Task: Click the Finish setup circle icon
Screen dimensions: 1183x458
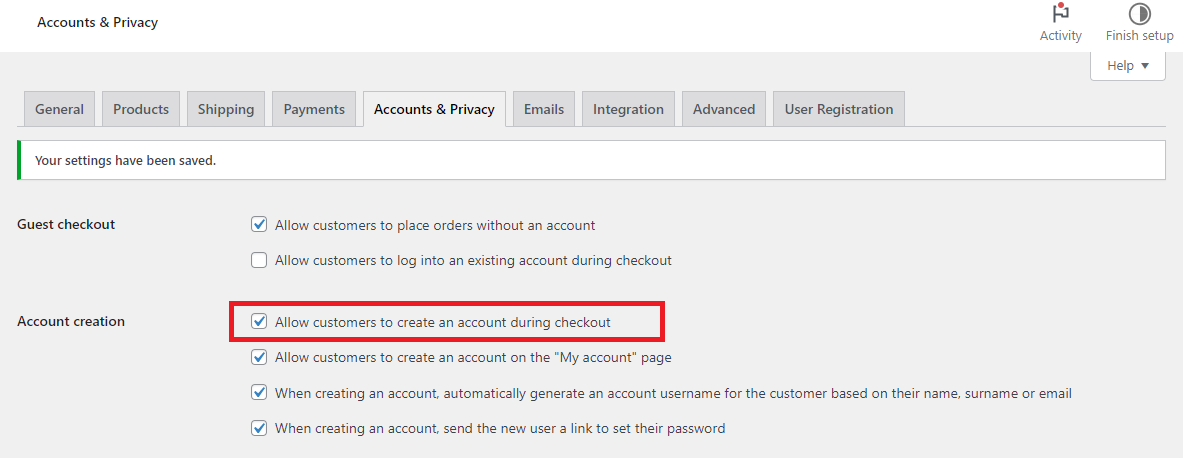Action: pos(1139,14)
